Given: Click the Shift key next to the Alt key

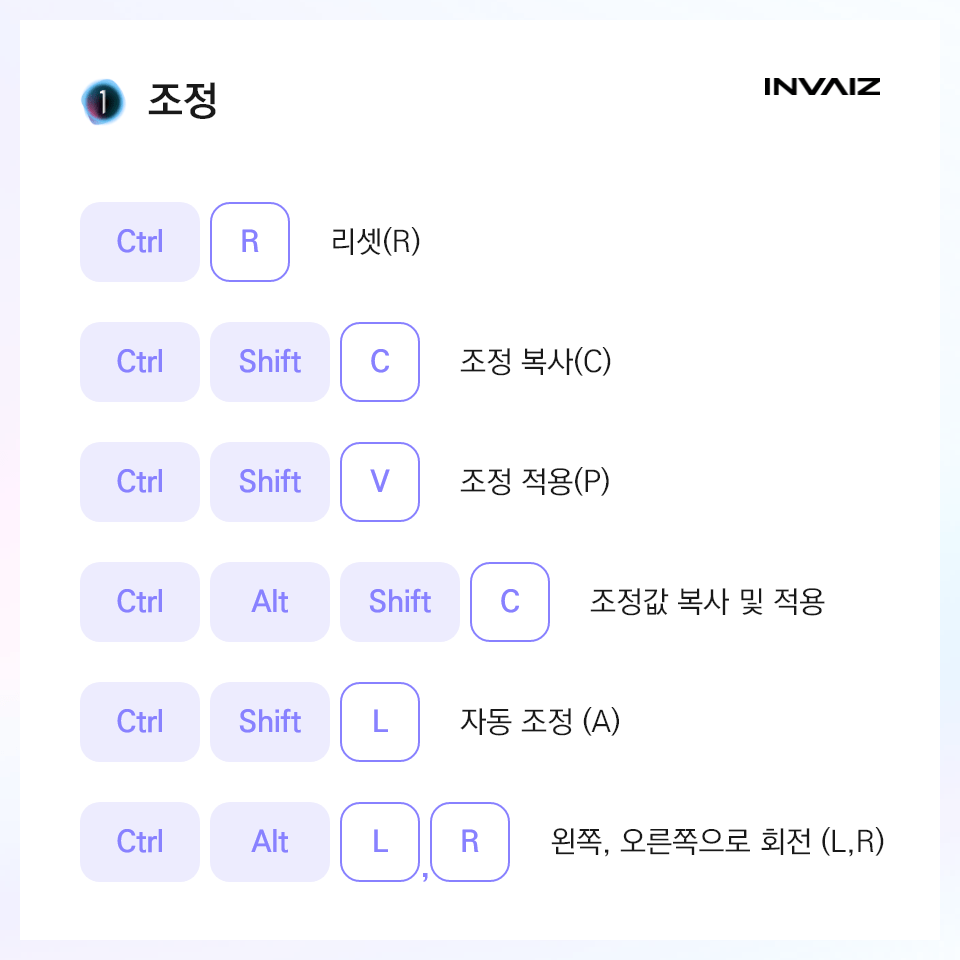Looking at the screenshot, I should click(400, 602).
